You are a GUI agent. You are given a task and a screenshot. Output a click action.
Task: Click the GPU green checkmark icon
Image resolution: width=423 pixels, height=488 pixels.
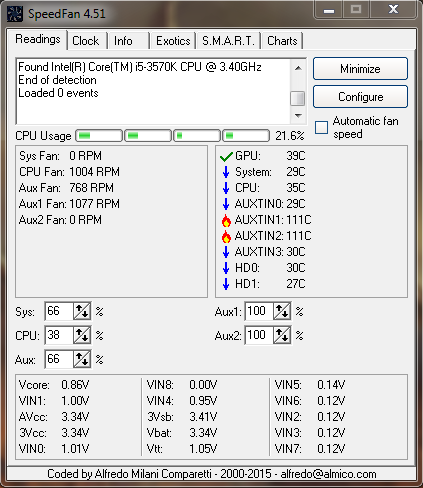226,156
